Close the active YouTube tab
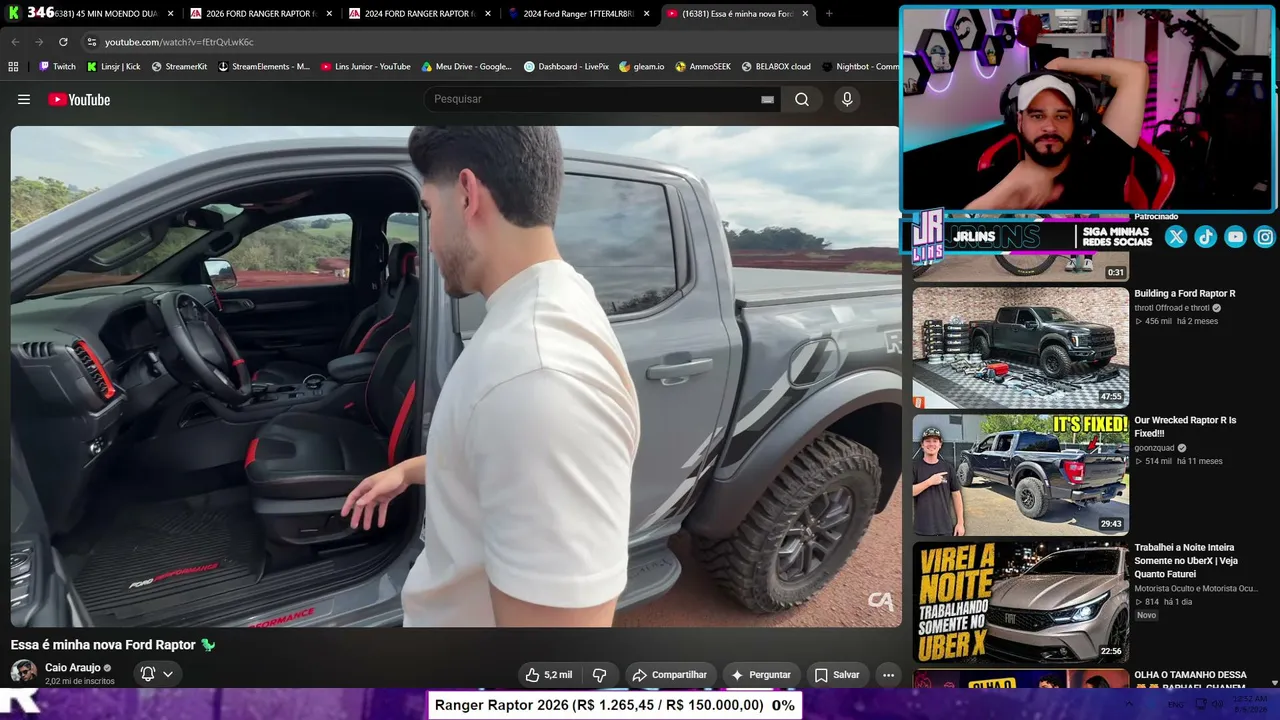 tap(805, 14)
